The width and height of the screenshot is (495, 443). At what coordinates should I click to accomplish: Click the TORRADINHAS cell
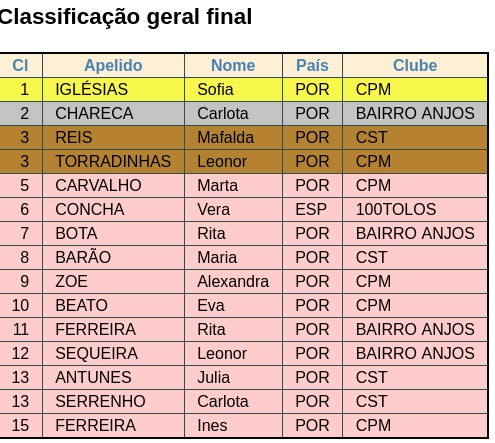(113, 161)
